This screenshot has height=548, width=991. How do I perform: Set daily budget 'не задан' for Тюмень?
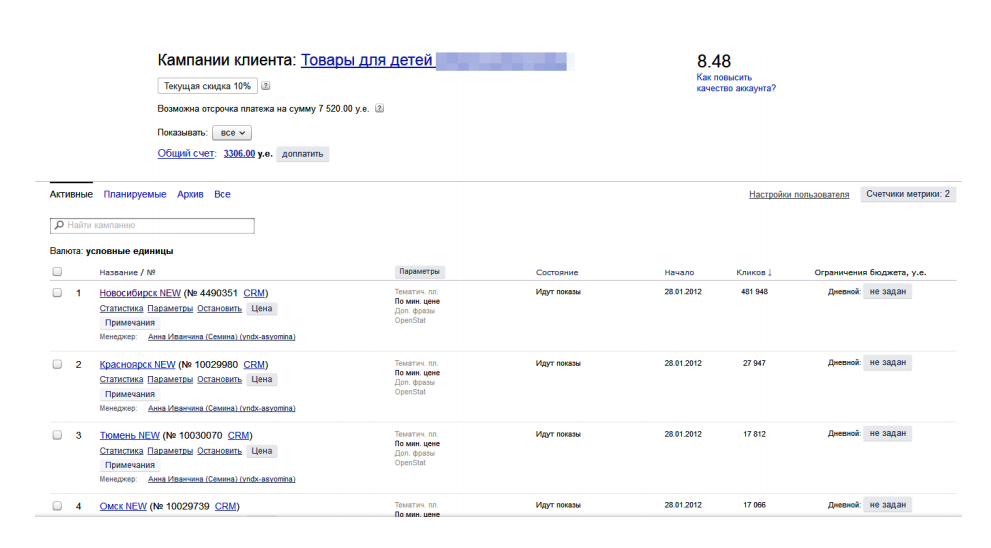pyautogui.click(x=887, y=433)
